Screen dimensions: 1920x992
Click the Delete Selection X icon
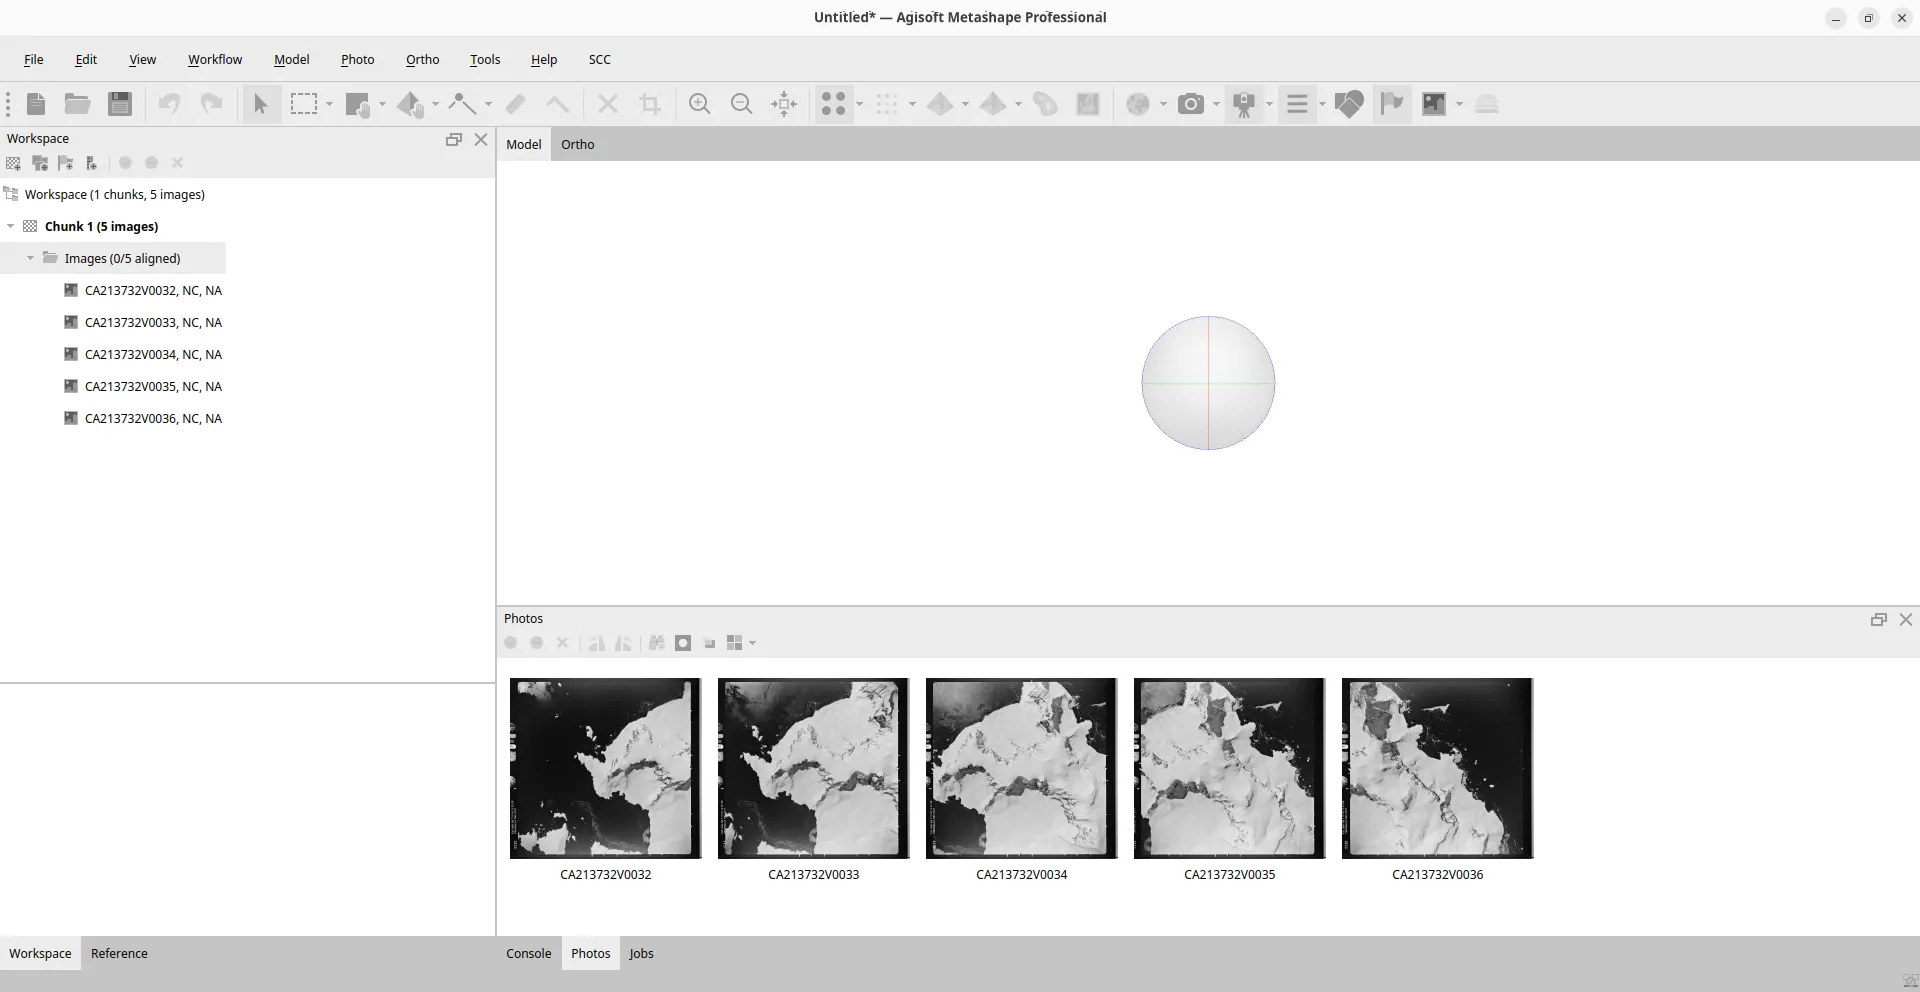(607, 104)
